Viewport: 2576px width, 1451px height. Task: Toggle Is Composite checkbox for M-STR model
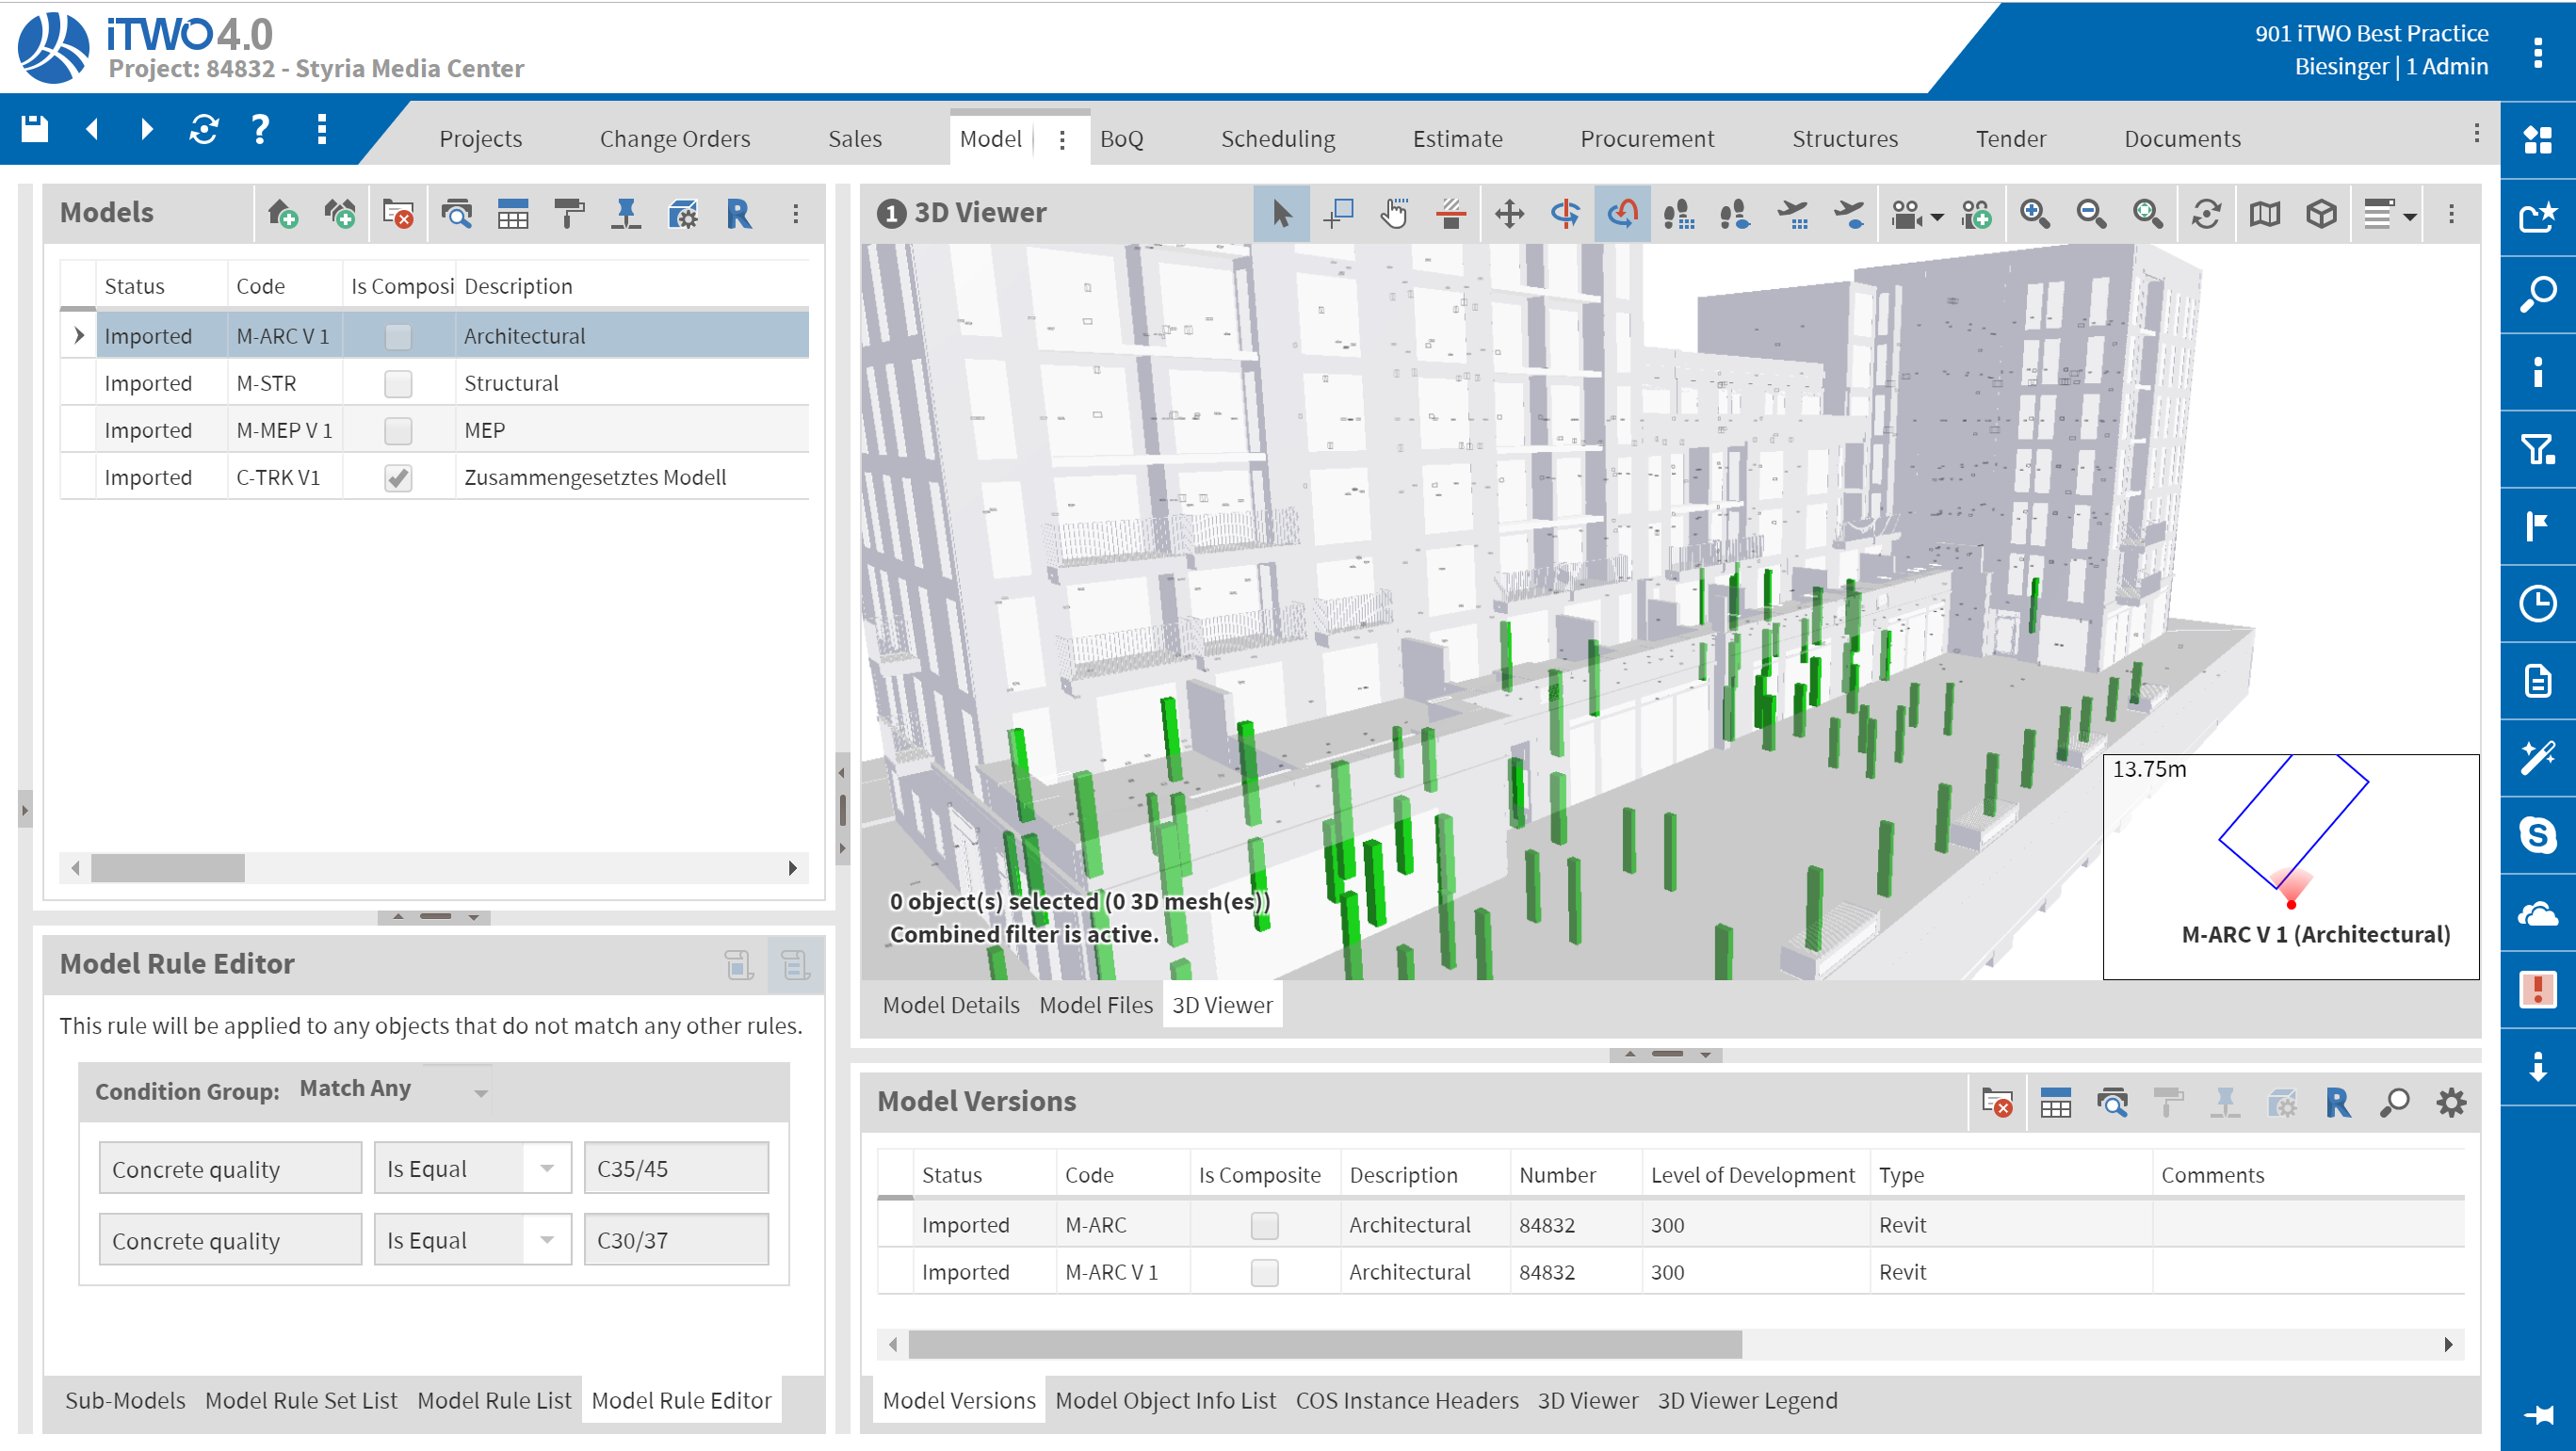(398, 384)
